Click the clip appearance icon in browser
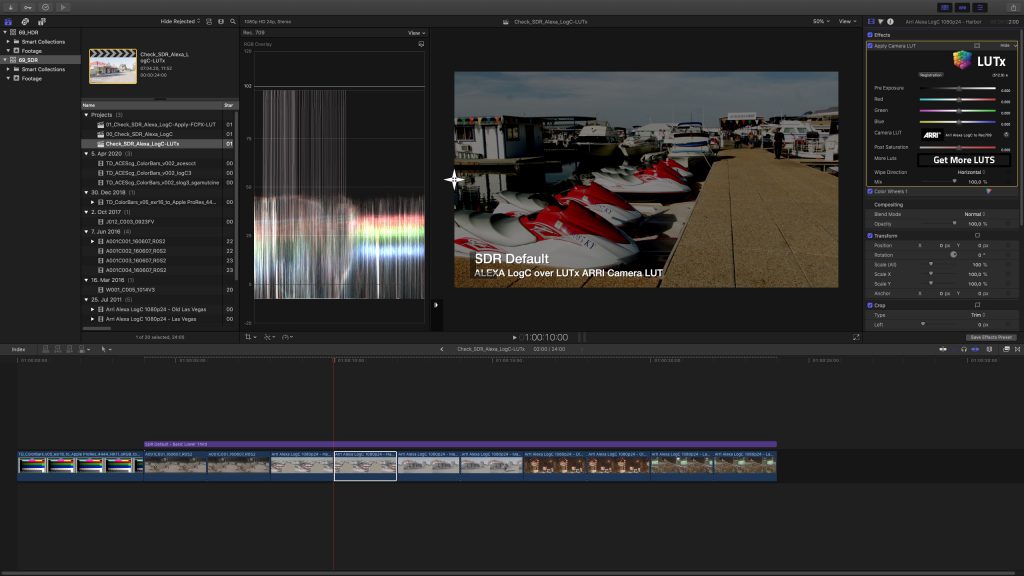This screenshot has width=1024, height=576. [209, 22]
